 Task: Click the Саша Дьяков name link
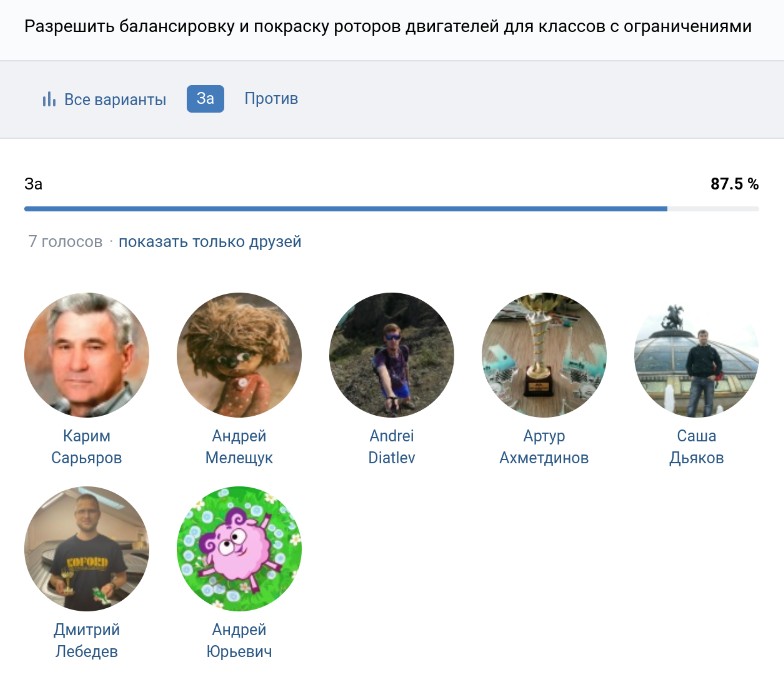click(696, 447)
